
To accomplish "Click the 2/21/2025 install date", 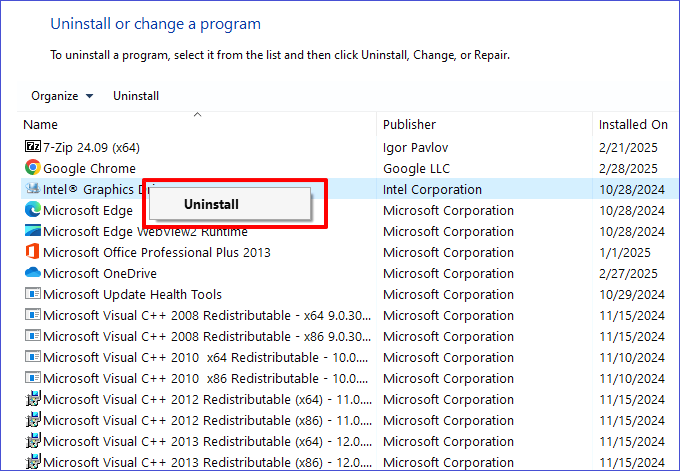I will 628,147.
